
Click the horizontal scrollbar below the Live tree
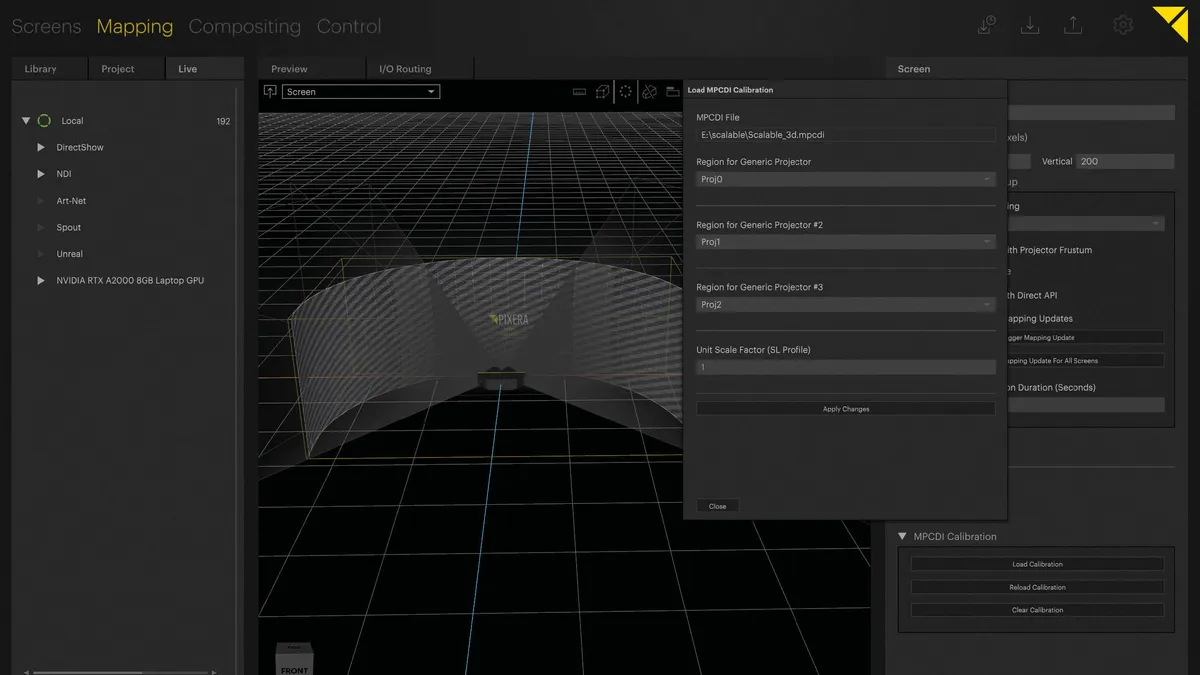click(x=120, y=672)
